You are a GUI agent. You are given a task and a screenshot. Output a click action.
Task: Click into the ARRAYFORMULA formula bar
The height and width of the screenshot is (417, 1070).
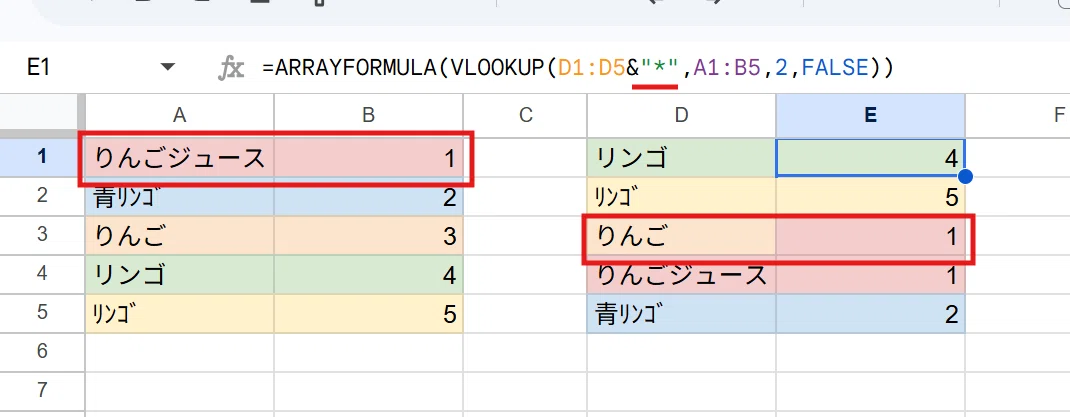(577, 68)
